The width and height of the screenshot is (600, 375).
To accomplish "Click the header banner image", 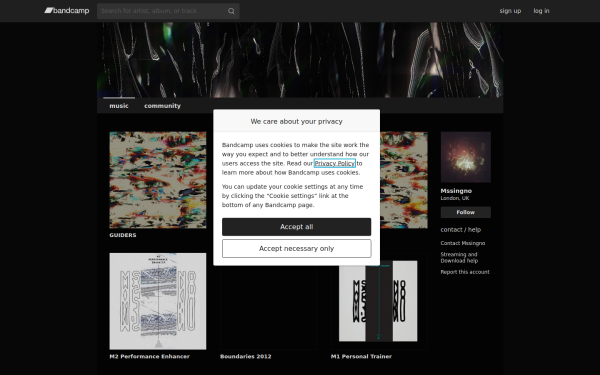I will [300, 60].
